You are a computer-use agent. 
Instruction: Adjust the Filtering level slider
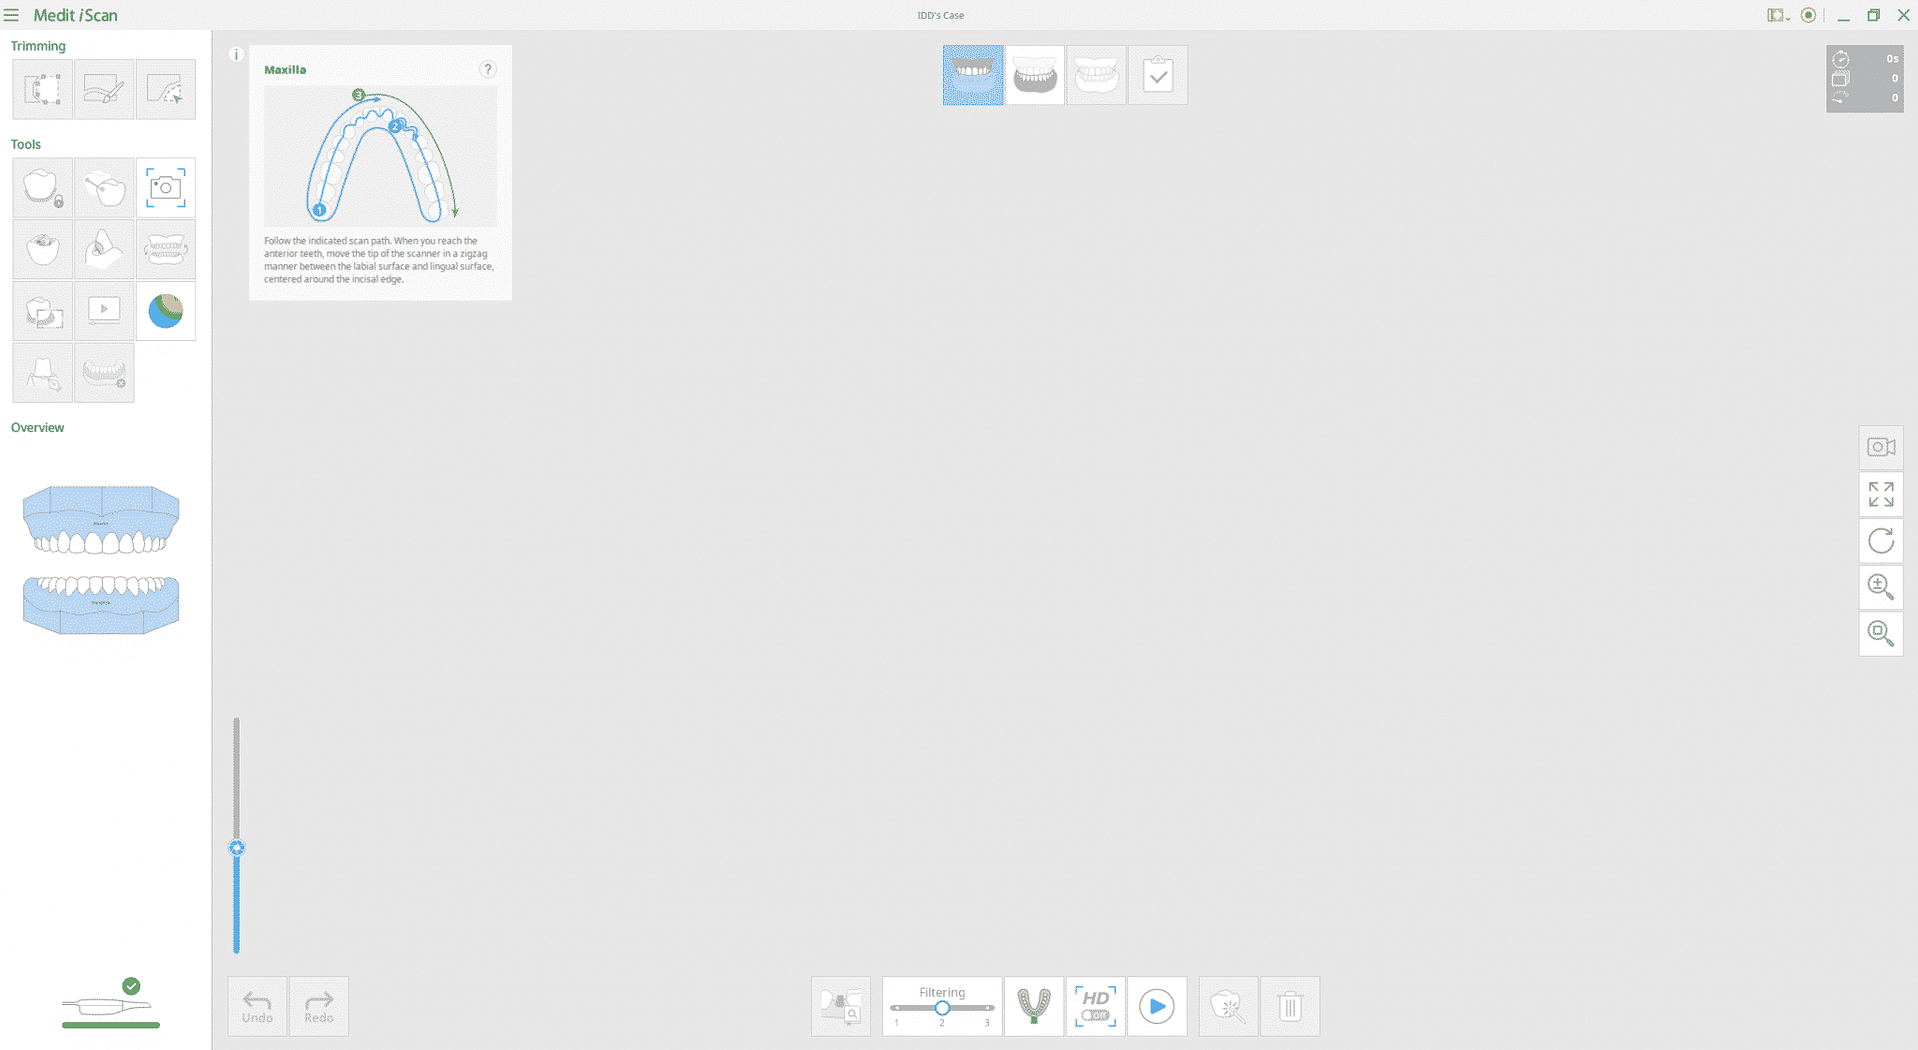point(941,1009)
